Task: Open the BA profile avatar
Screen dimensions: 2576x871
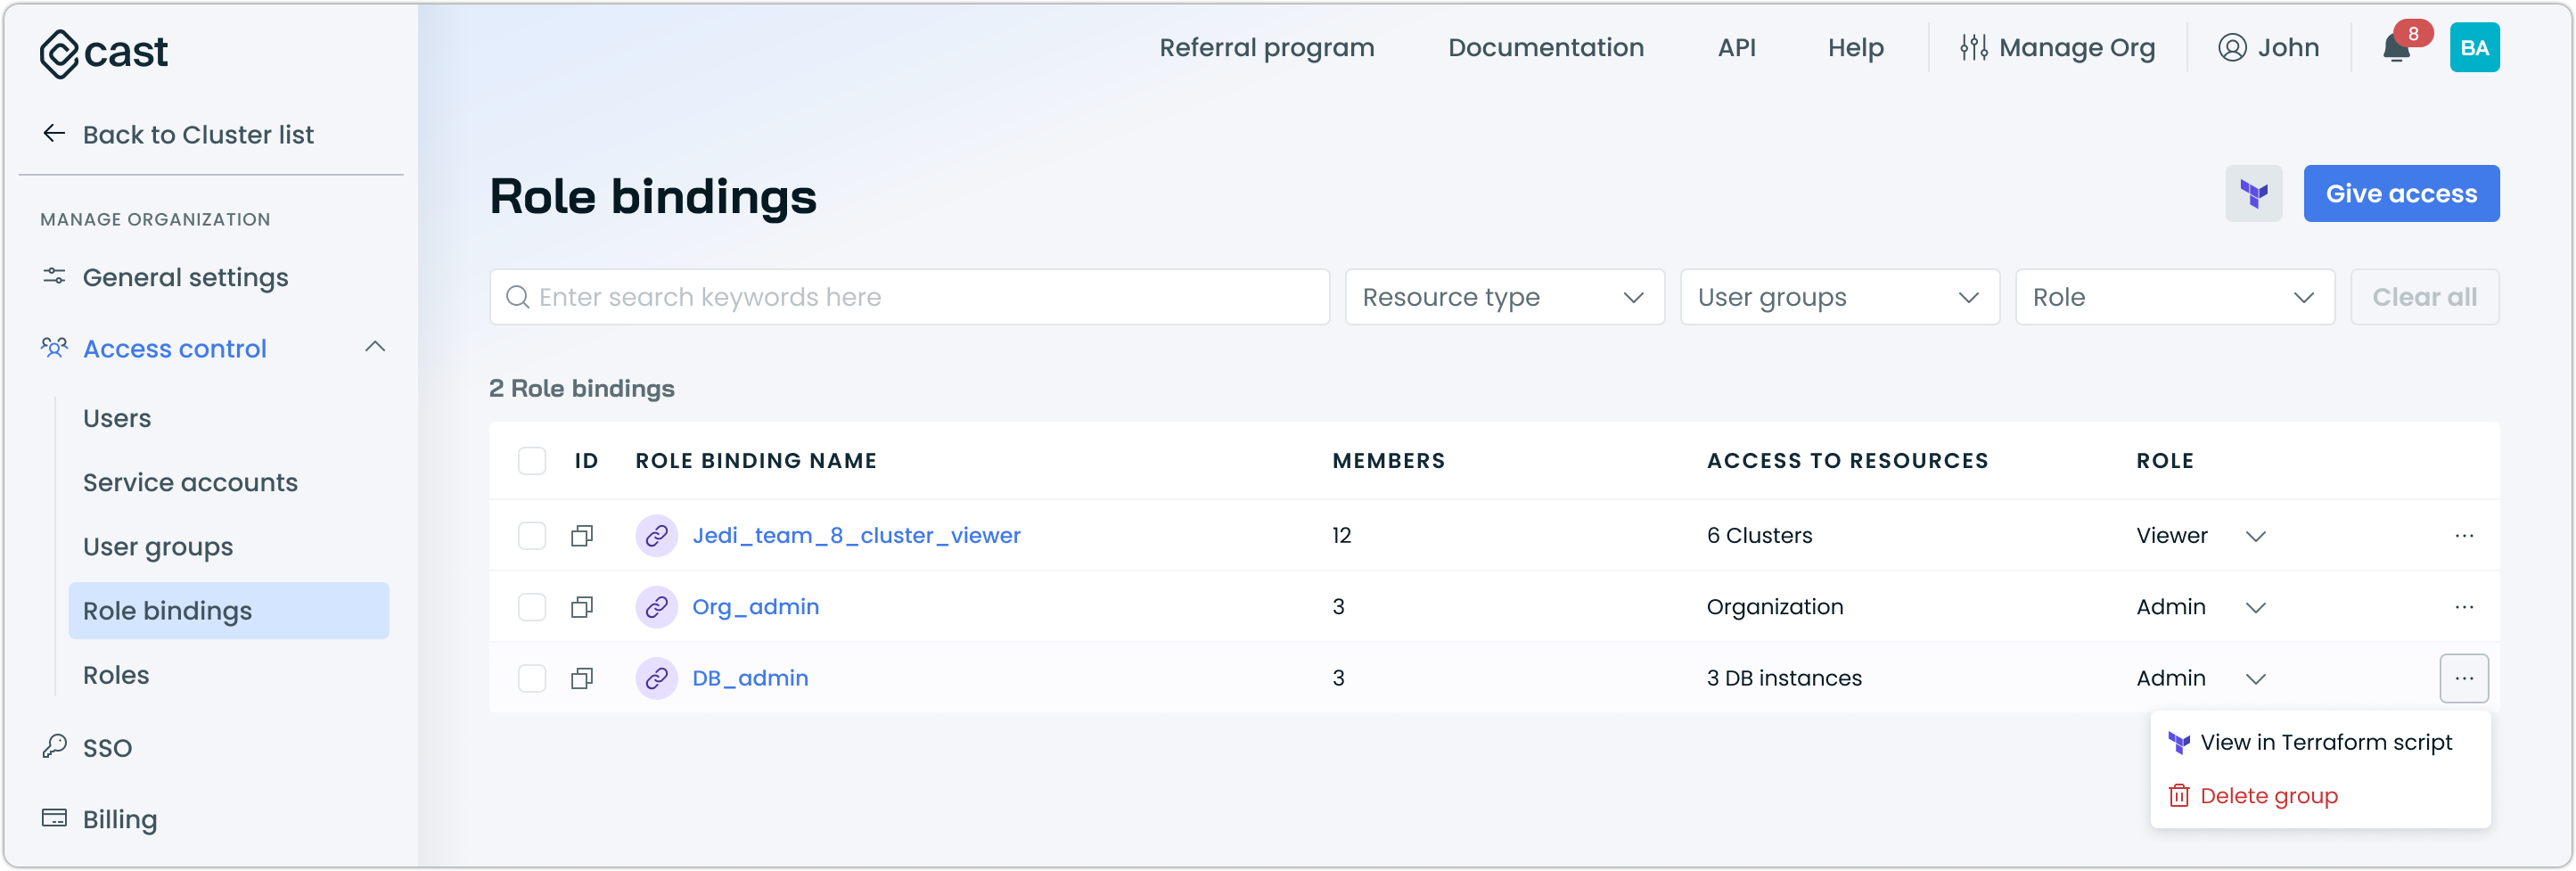Action: pyautogui.click(x=2474, y=48)
